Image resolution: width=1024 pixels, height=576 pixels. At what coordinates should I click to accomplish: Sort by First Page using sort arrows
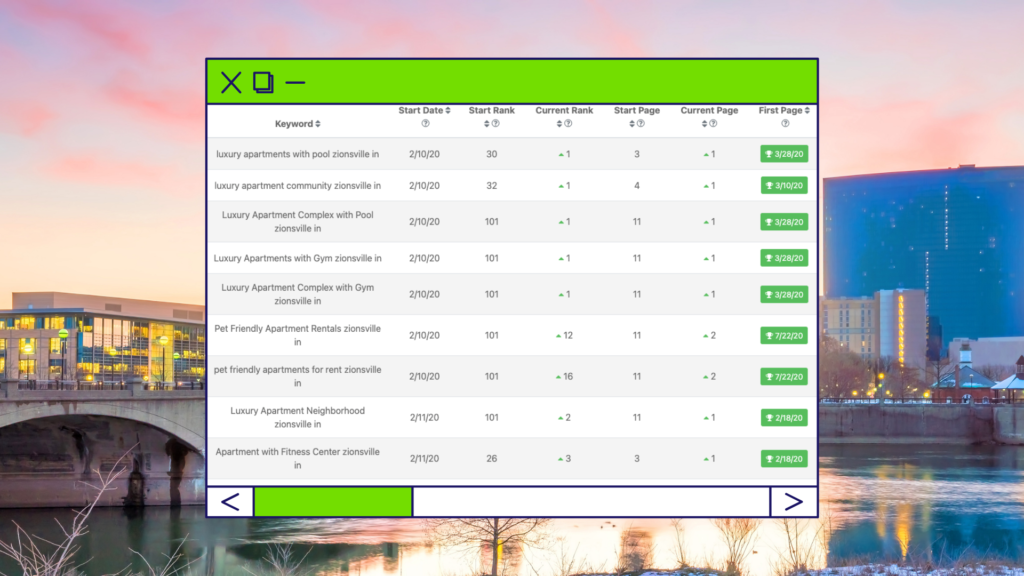807,111
